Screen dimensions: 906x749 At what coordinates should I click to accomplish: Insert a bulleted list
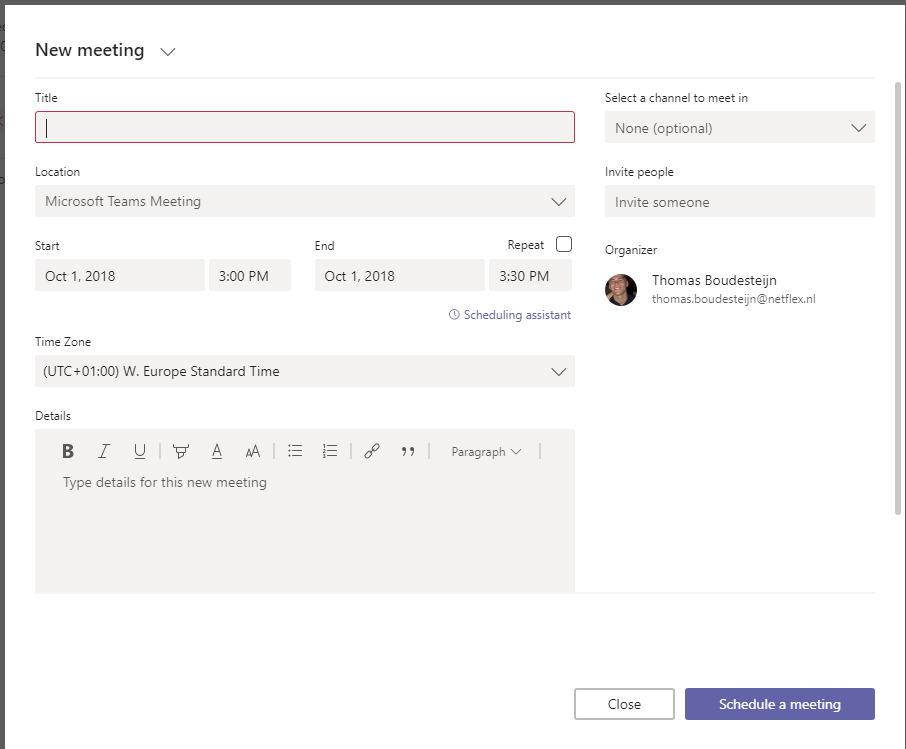(295, 451)
